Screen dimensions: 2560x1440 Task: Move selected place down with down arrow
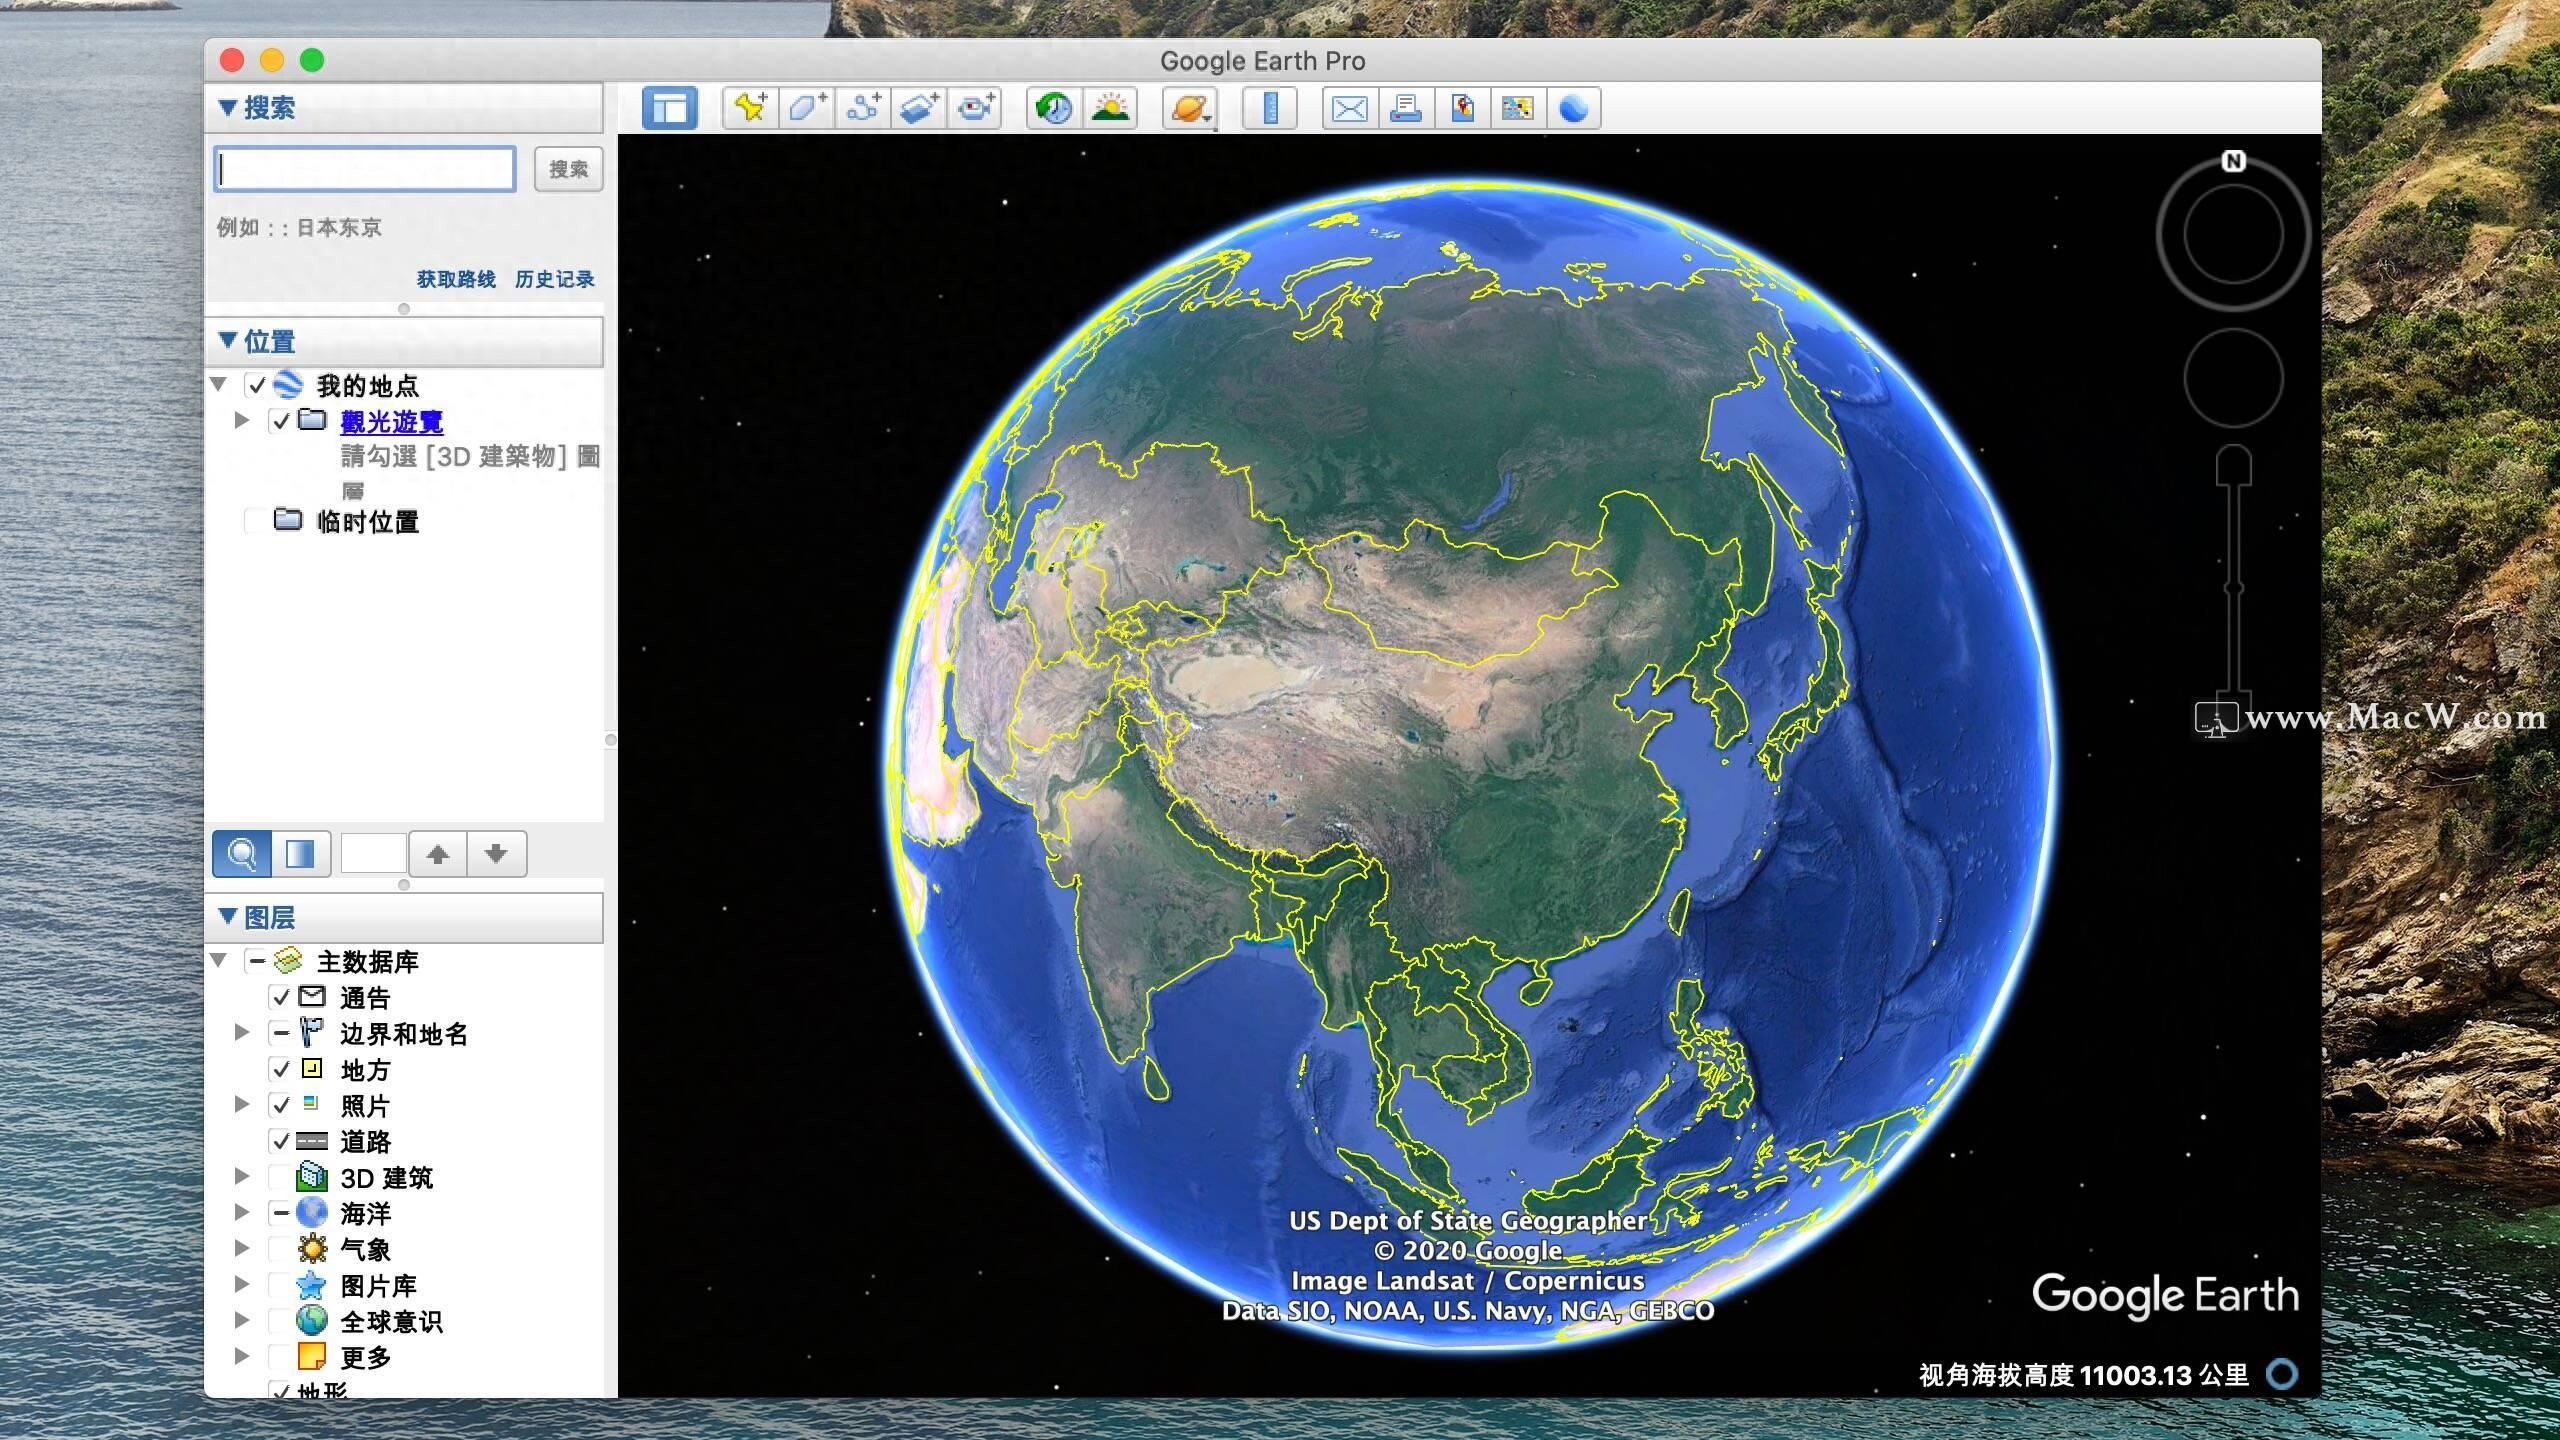(x=496, y=854)
